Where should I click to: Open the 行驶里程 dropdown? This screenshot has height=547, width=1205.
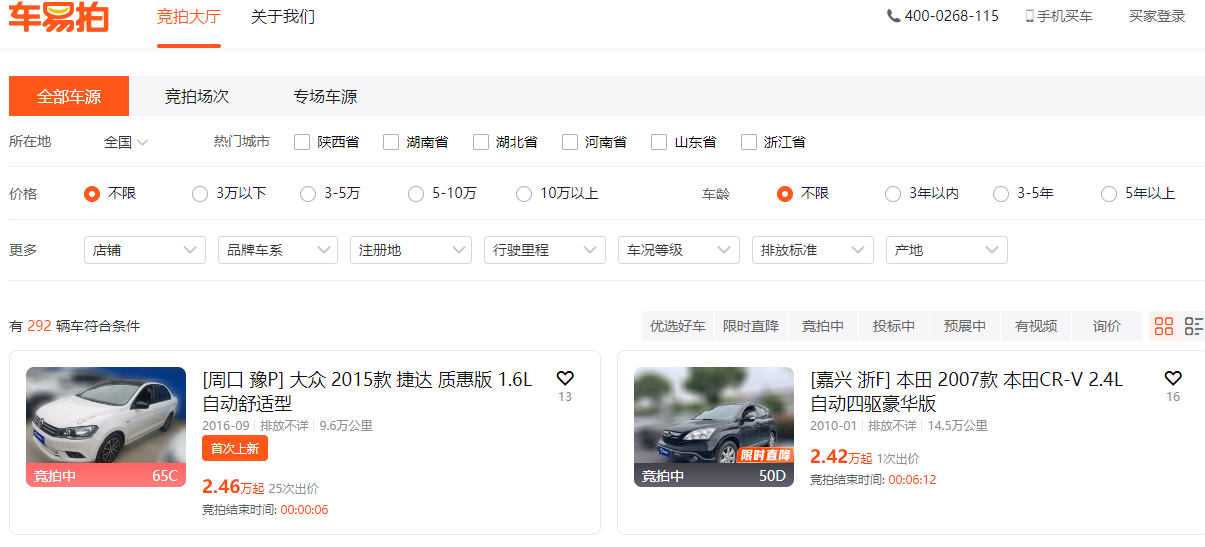[545, 250]
